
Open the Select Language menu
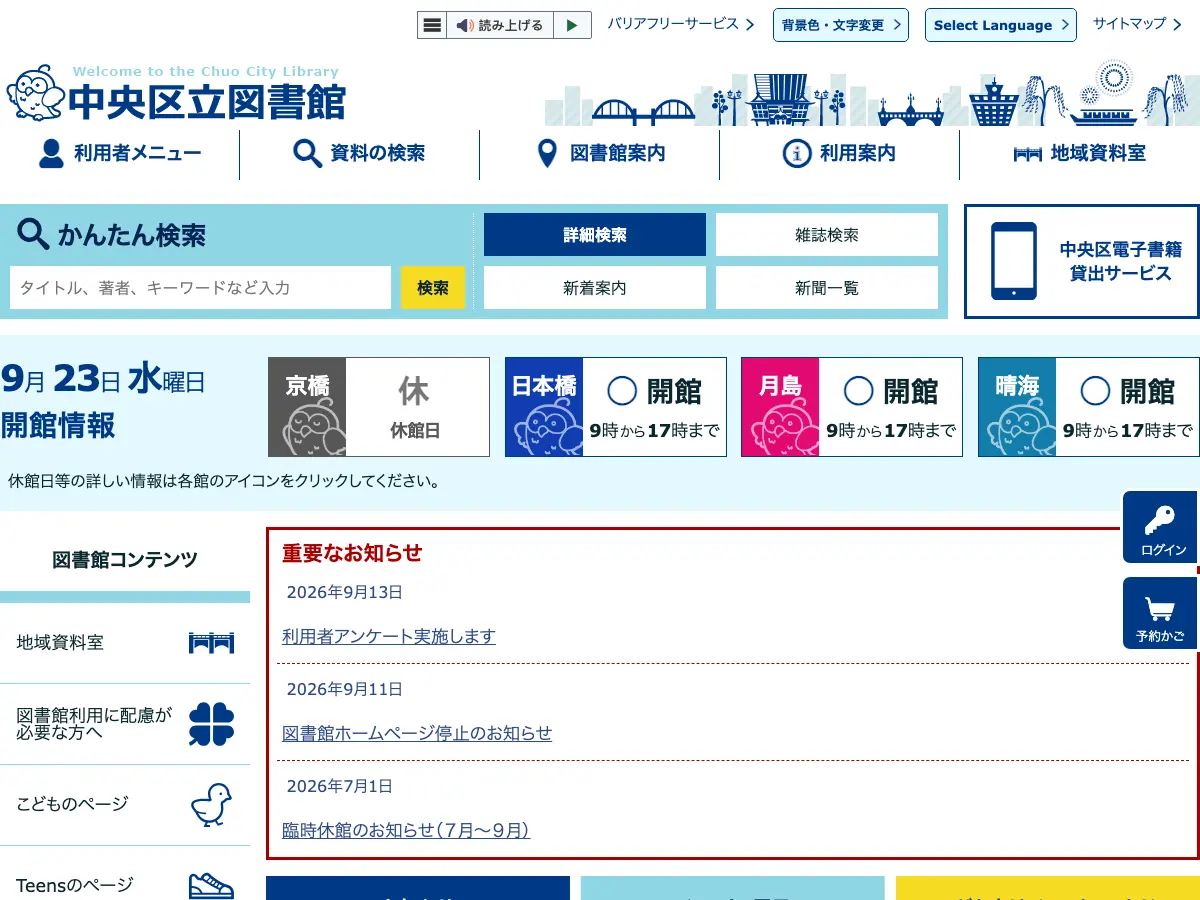point(1001,25)
